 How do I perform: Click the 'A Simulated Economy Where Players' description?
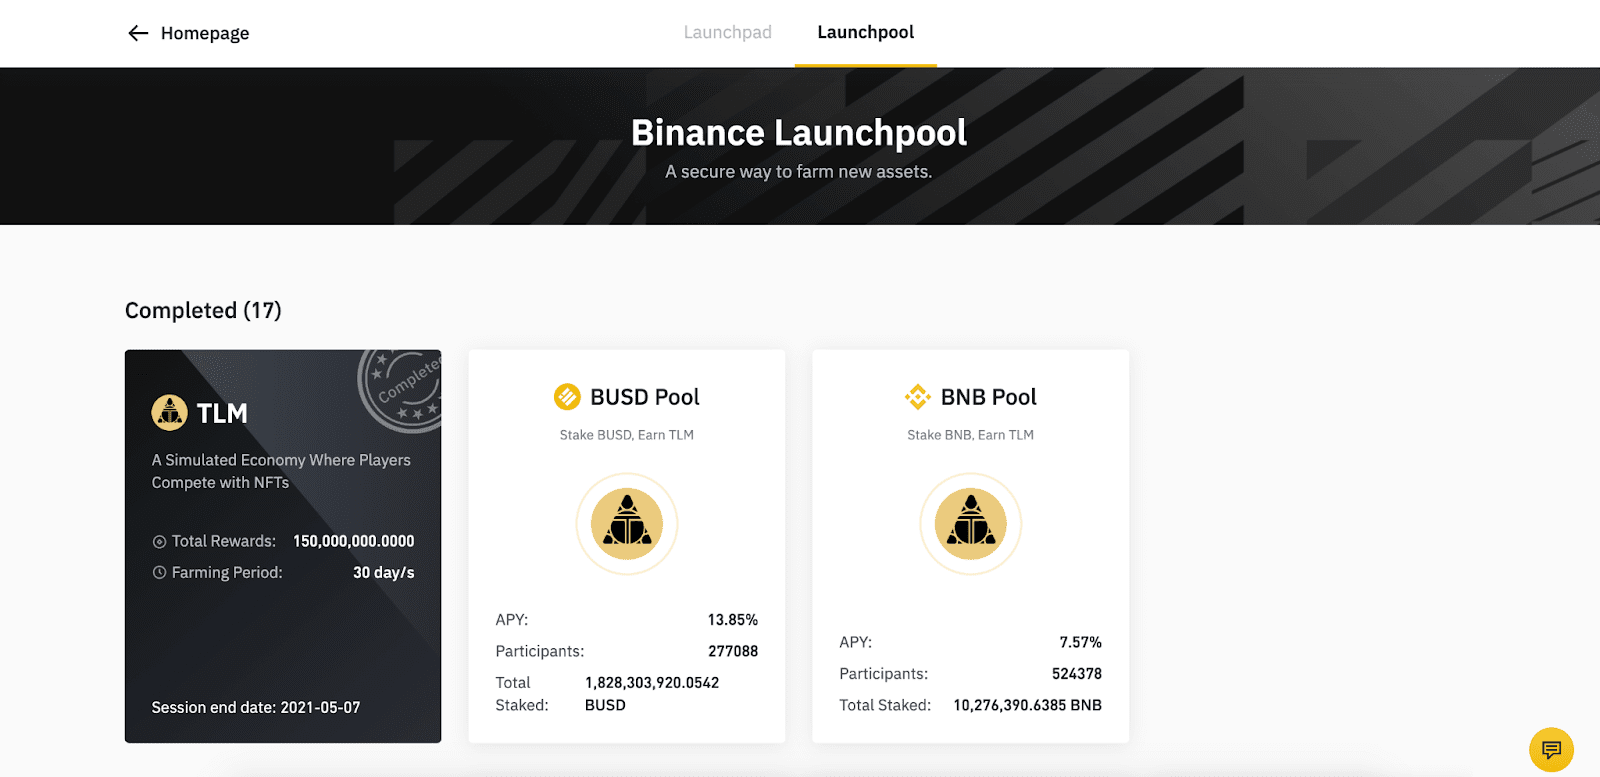[x=281, y=460]
